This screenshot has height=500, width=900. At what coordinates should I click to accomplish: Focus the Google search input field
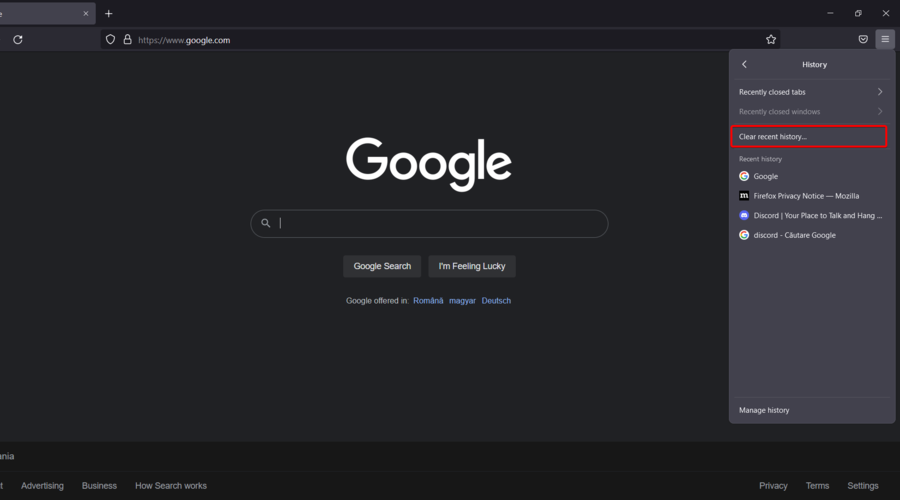pos(429,223)
